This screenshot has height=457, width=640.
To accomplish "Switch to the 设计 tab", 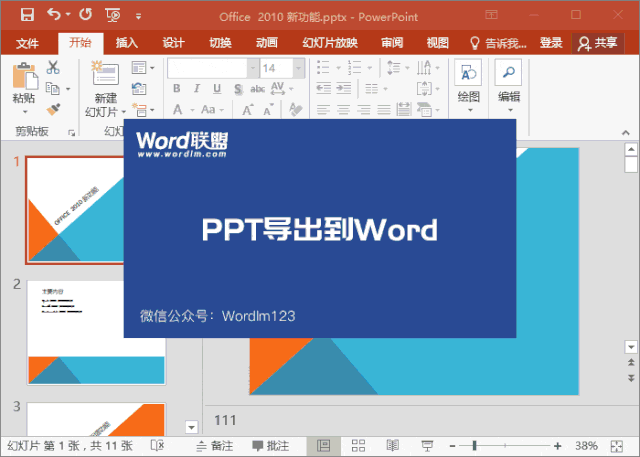I will click(173, 42).
